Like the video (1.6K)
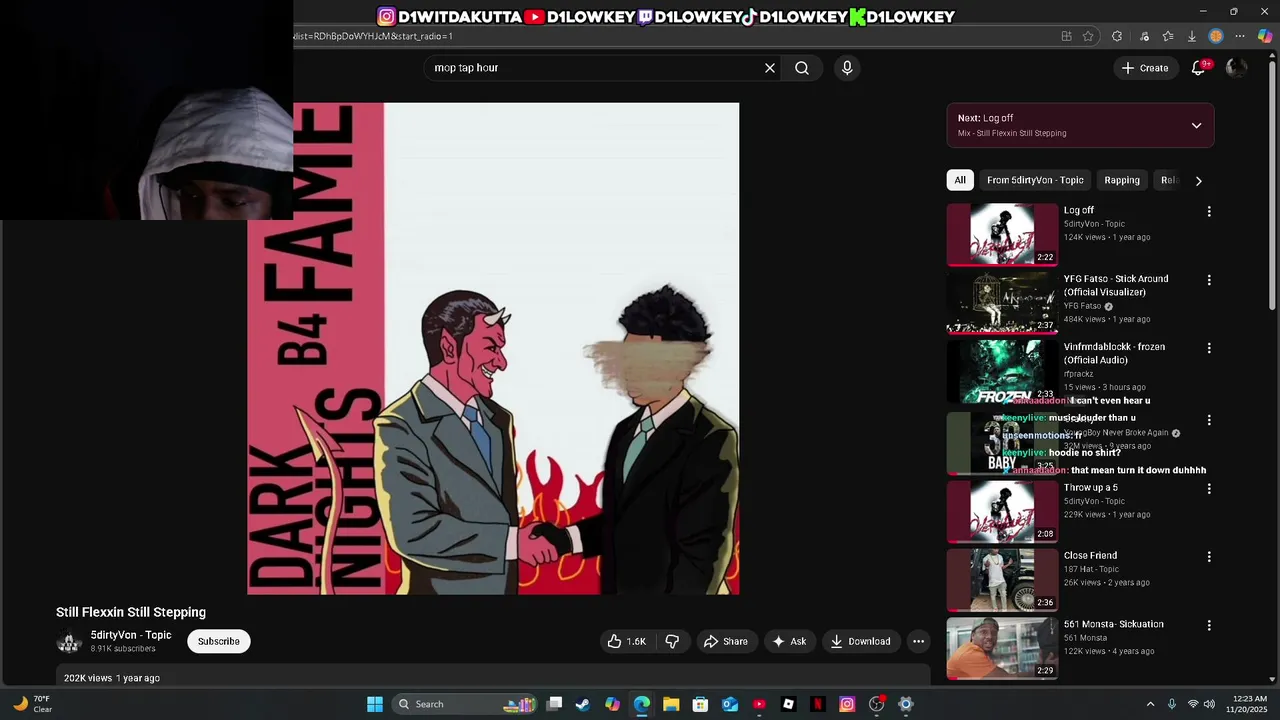 click(x=626, y=642)
